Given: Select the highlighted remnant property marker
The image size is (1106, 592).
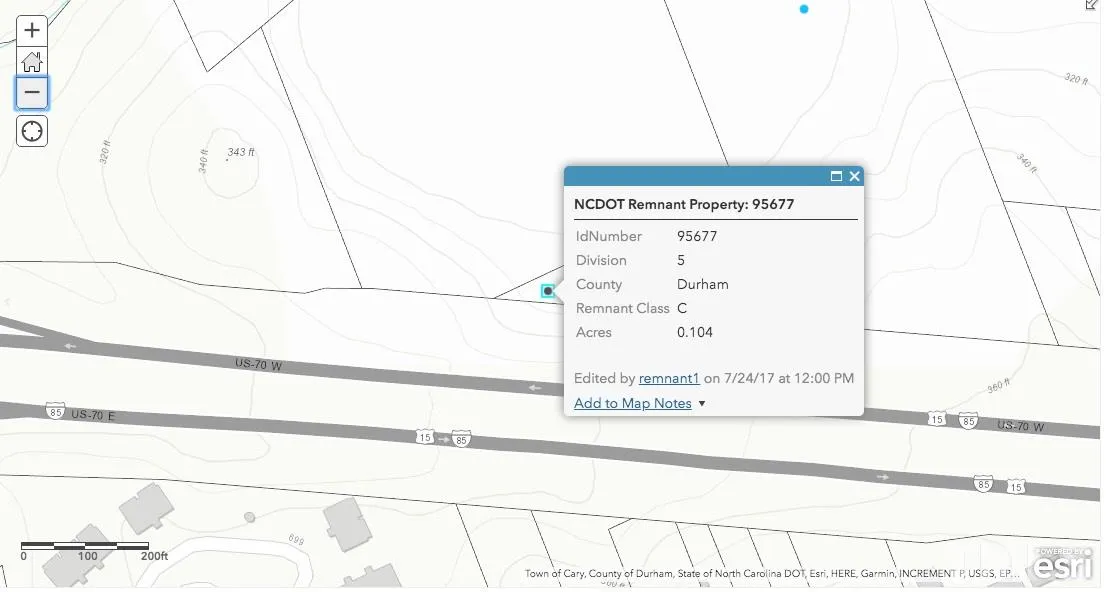Looking at the screenshot, I should 548,291.
